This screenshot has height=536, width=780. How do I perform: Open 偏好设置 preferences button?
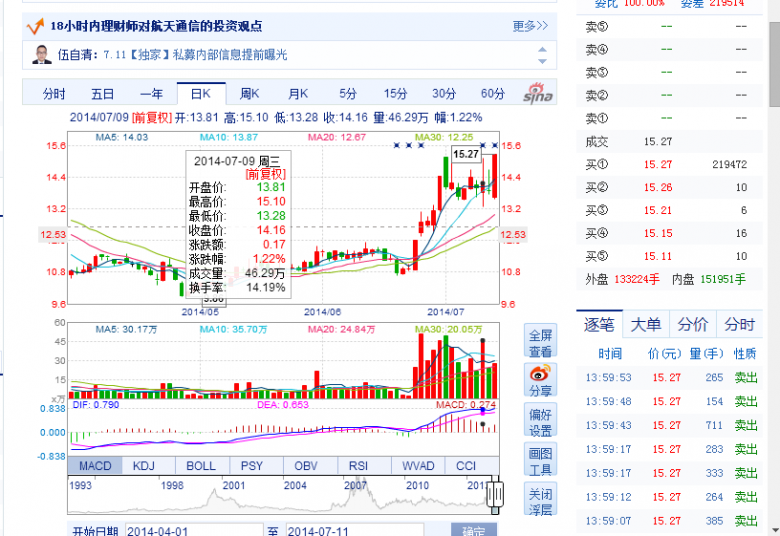tap(540, 422)
